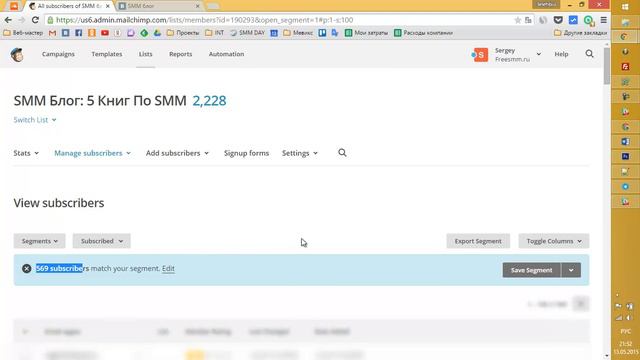Viewport: 640px width, 360px height.
Task: Open the Reports section
Action: point(180,54)
